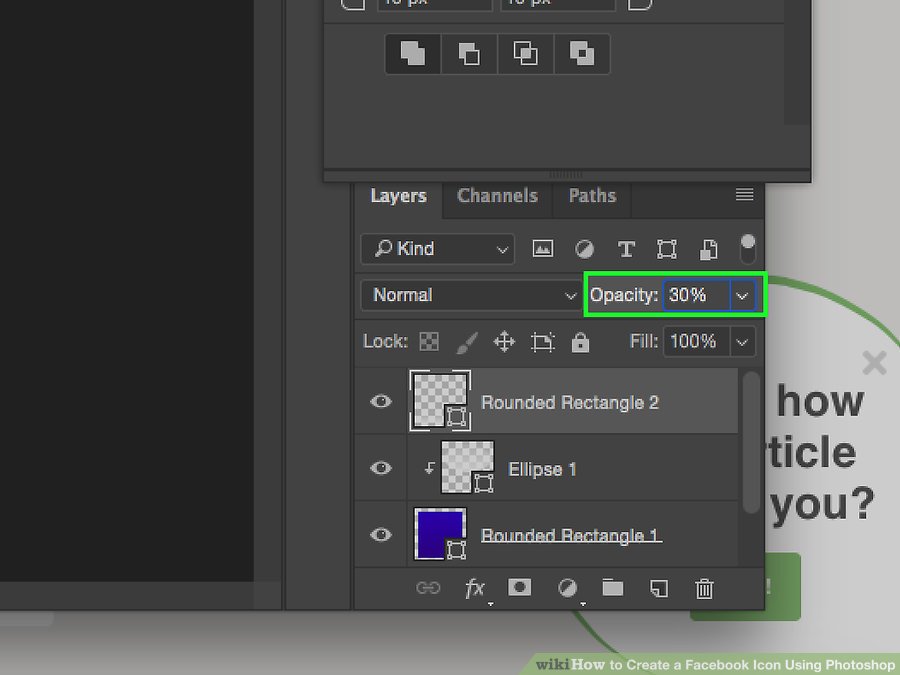Expand the Opacity slider dropdown arrow
Screen dimensions: 900x675
[742, 296]
